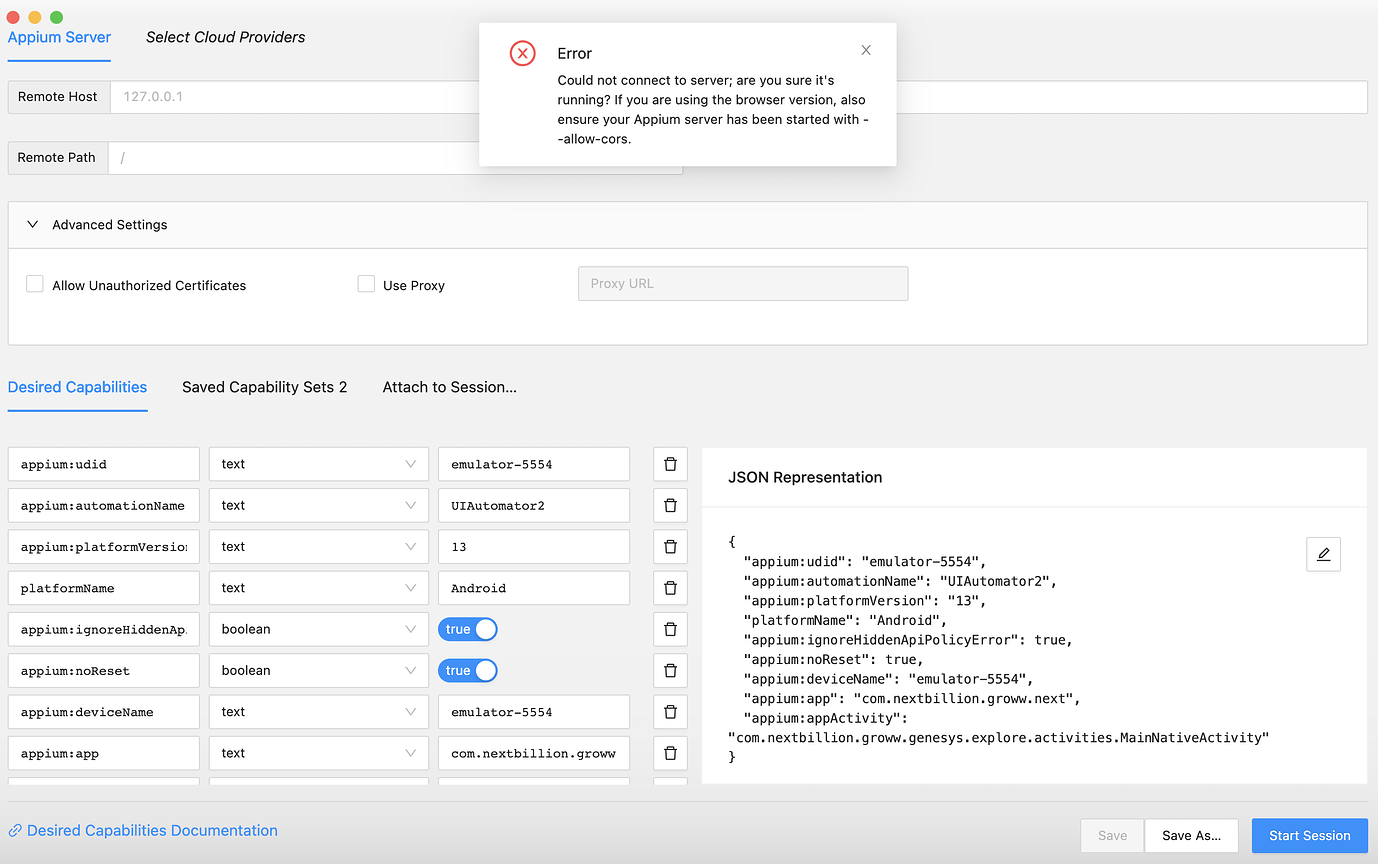Click the link icon beside Desired Capabilities Documentation
The width and height of the screenshot is (1378, 864).
14,830
